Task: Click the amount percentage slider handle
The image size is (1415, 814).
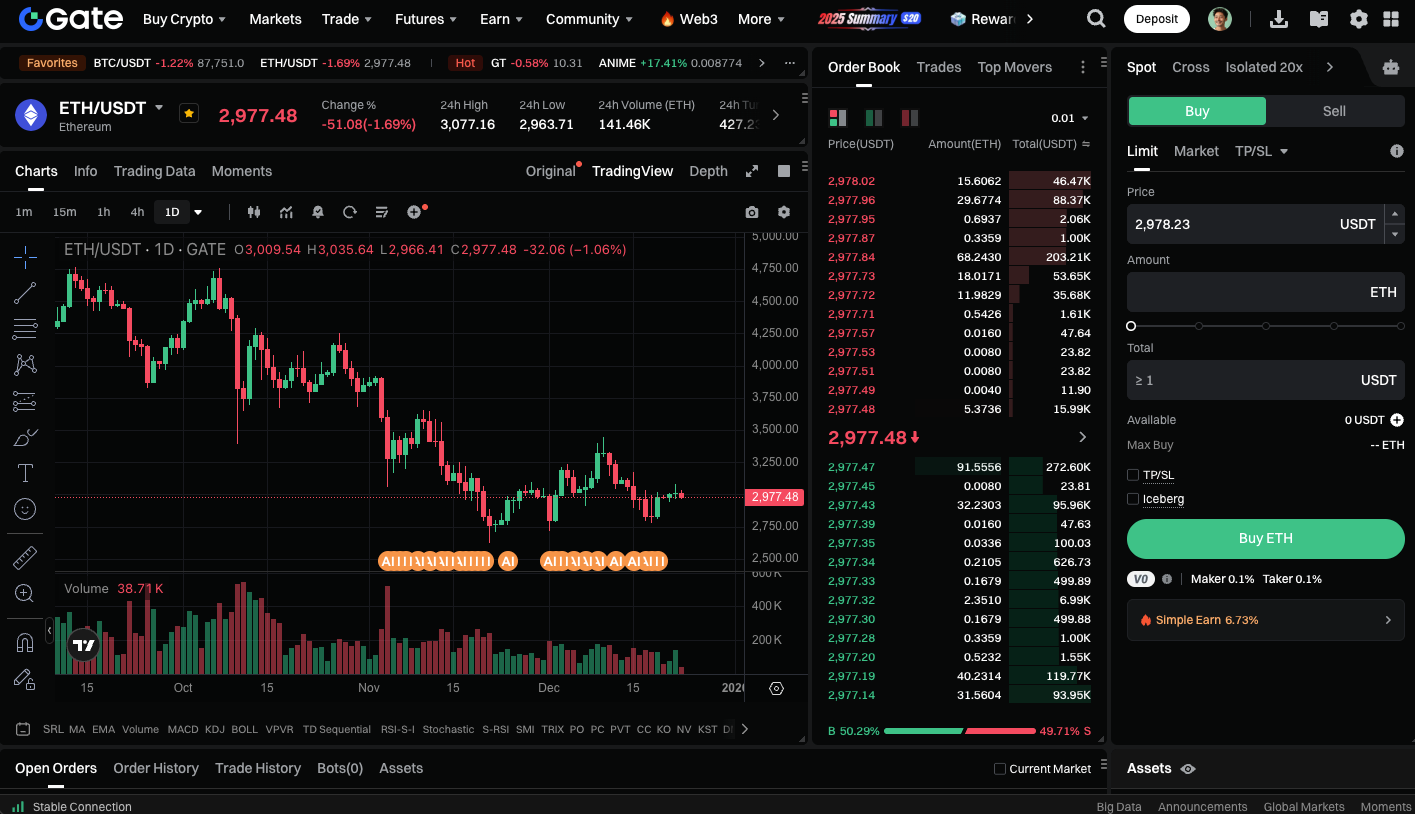Action: point(1131,326)
